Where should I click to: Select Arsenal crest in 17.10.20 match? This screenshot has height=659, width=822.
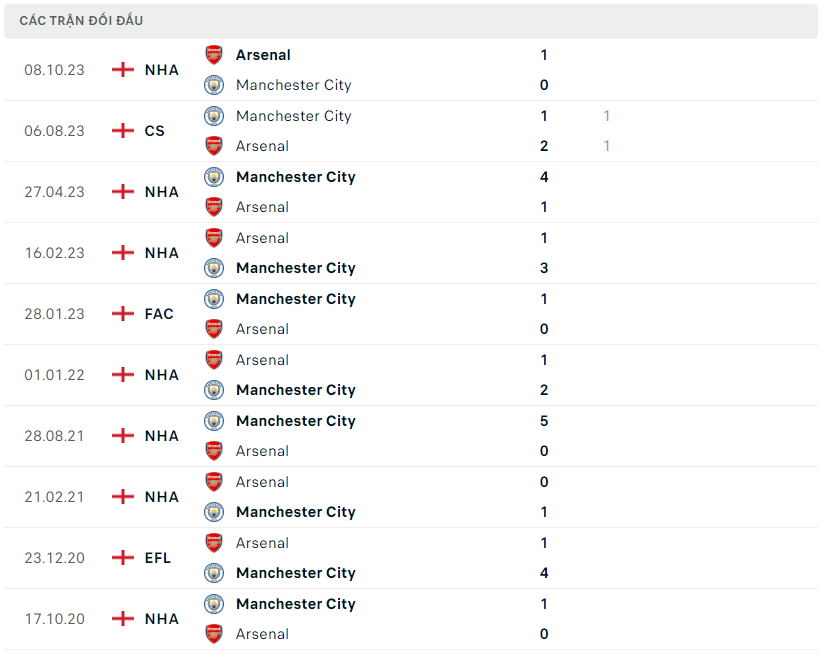point(214,634)
